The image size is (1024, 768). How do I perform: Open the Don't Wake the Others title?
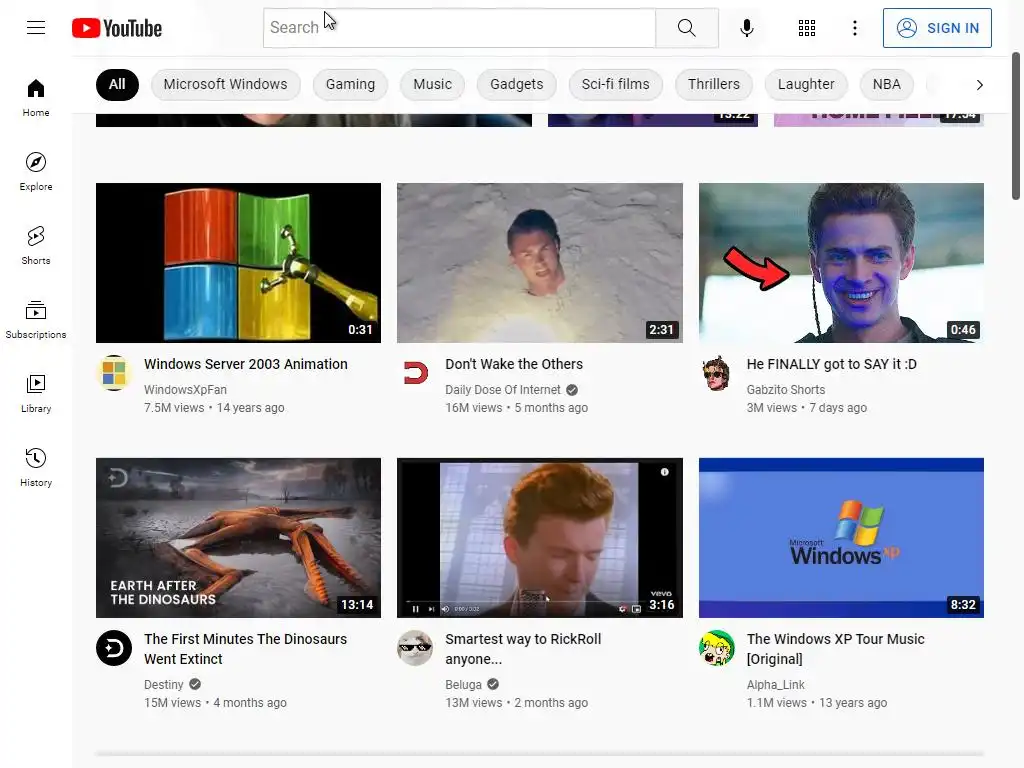point(514,364)
